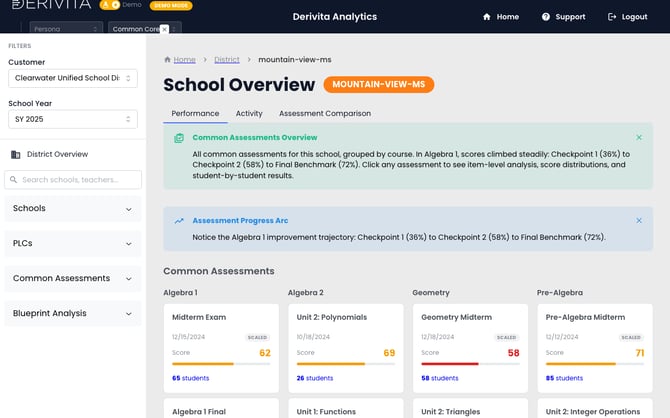Focus the Search schools, teachers field

(73, 180)
